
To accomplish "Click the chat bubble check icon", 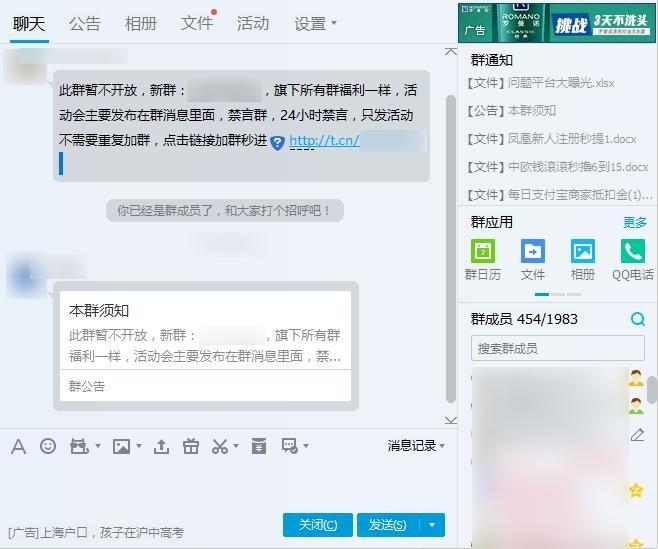I will pos(290,446).
